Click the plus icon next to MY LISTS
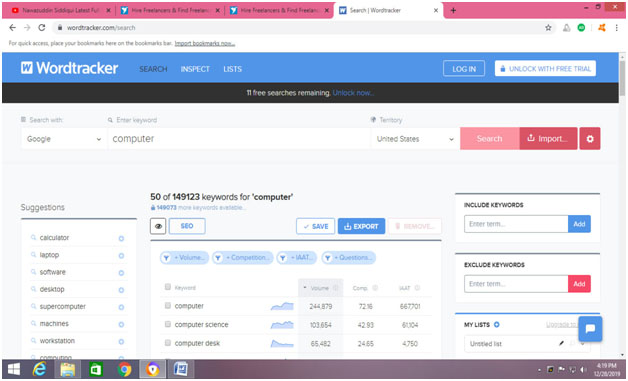The height and width of the screenshot is (381, 628). [x=497, y=325]
